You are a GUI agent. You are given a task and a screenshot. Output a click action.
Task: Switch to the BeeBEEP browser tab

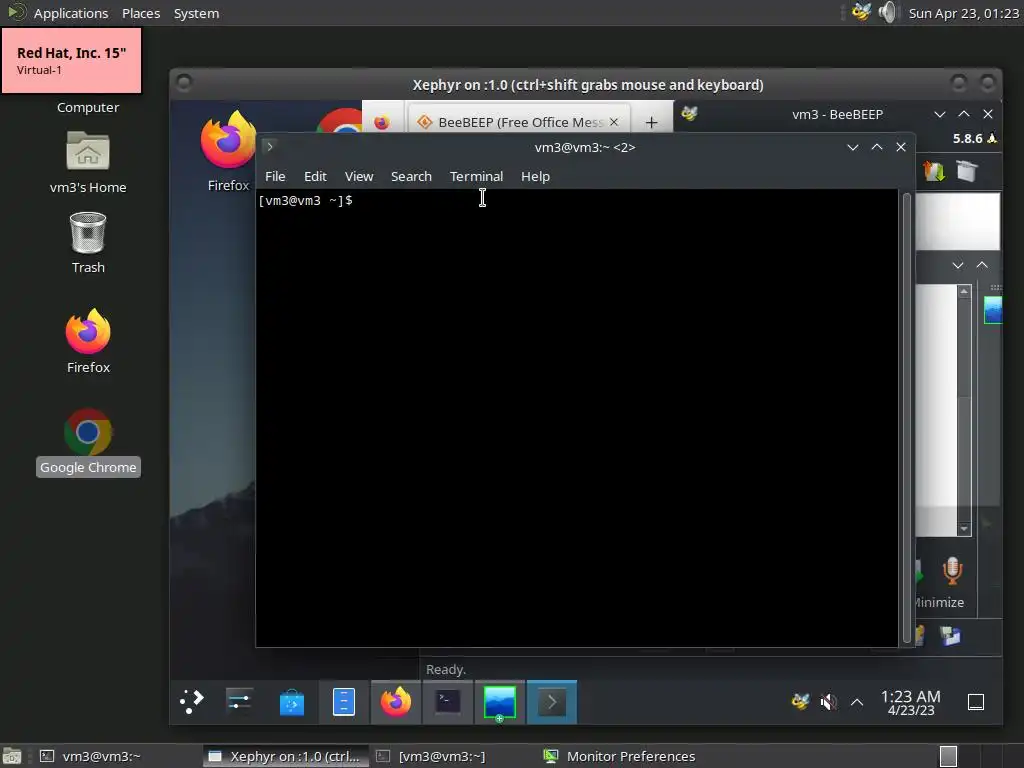pos(519,122)
